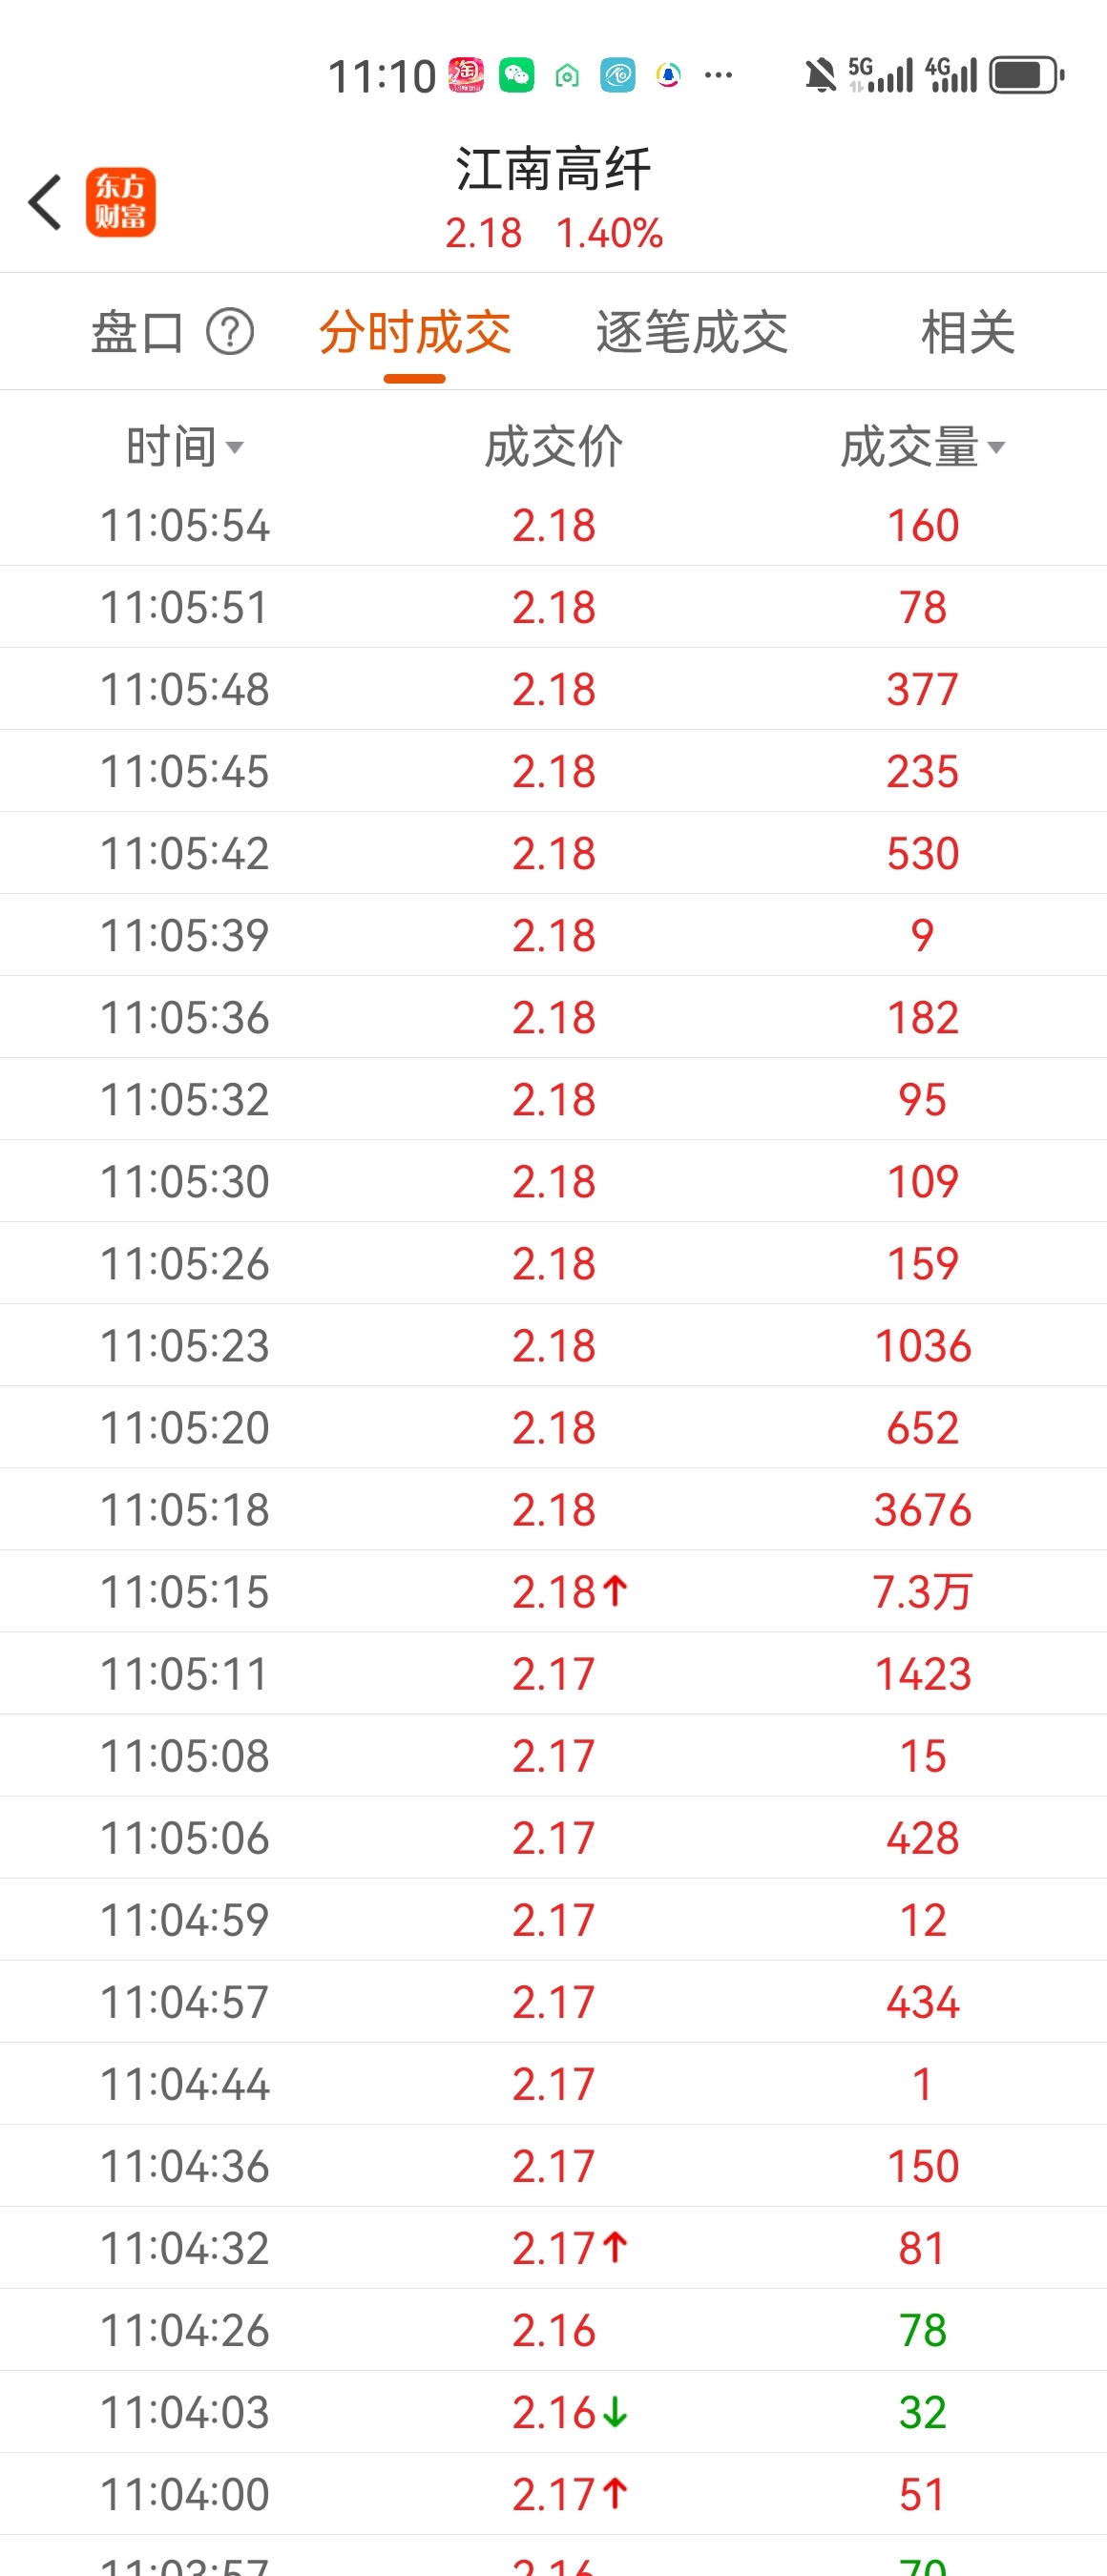Sort by 时间 column dropdown arrow

(x=235, y=447)
